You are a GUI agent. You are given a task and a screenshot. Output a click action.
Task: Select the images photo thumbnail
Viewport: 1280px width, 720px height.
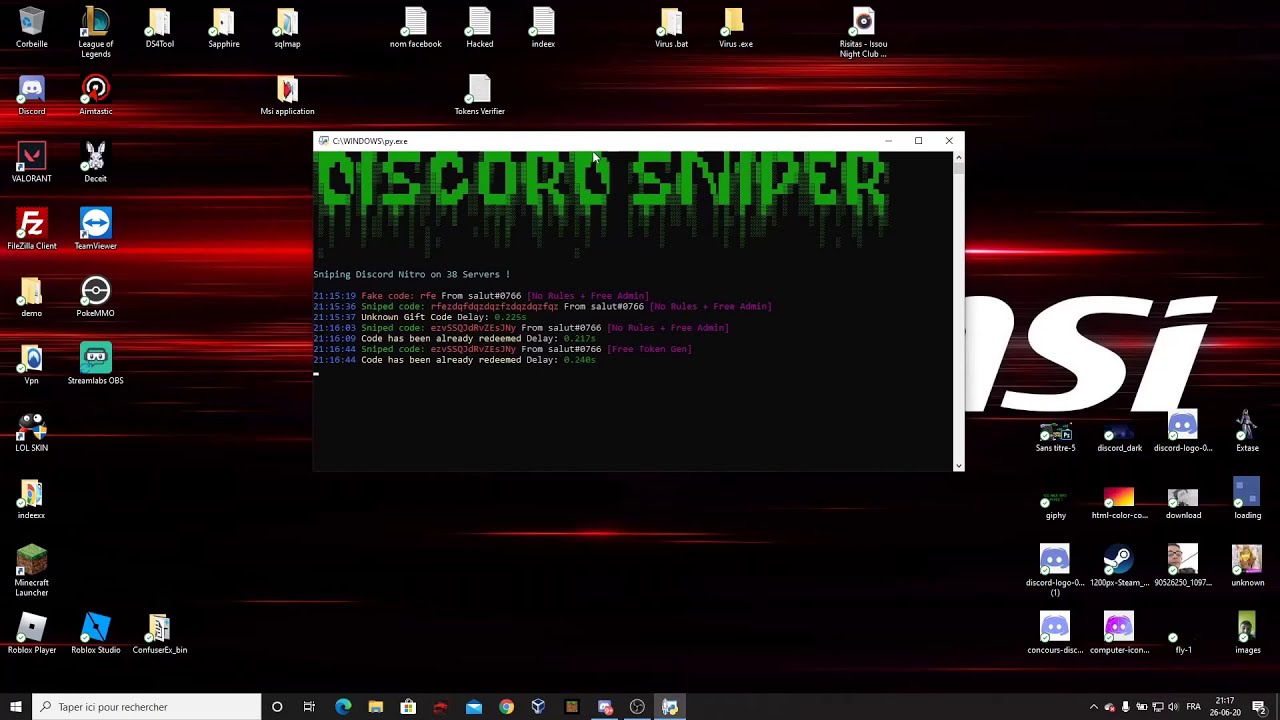click(x=1247, y=633)
